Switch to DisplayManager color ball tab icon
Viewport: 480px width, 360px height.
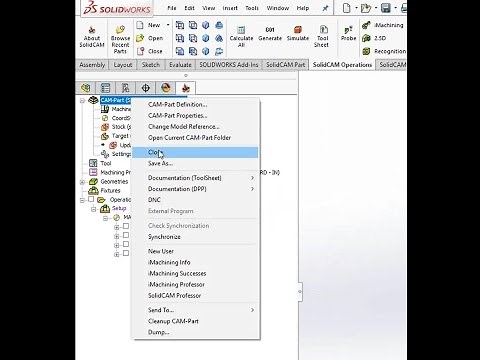point(166,88)
